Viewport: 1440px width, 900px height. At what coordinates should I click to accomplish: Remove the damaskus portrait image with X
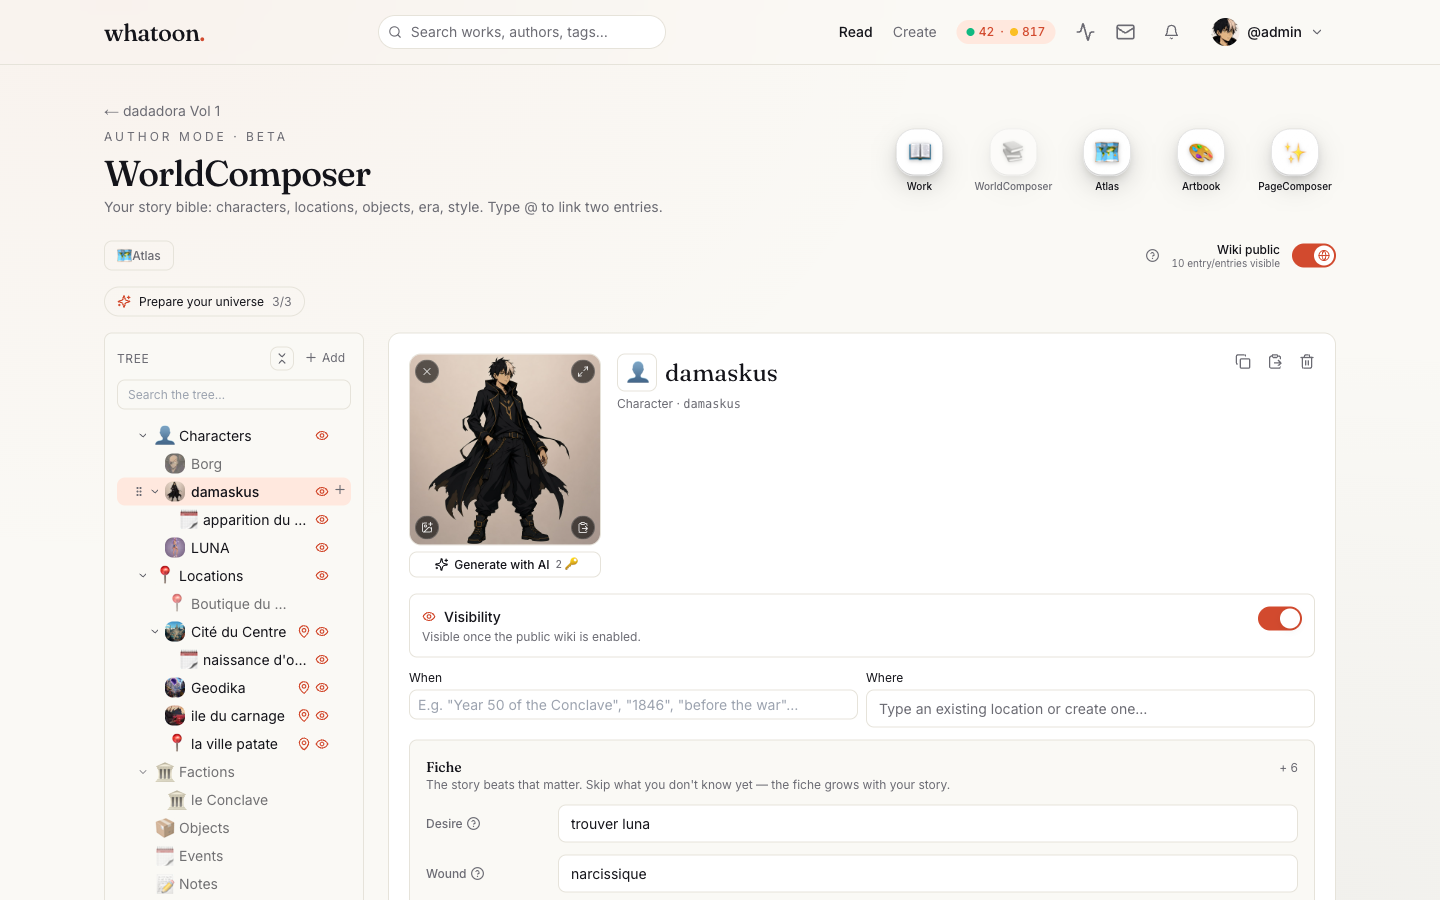point(427,371)
